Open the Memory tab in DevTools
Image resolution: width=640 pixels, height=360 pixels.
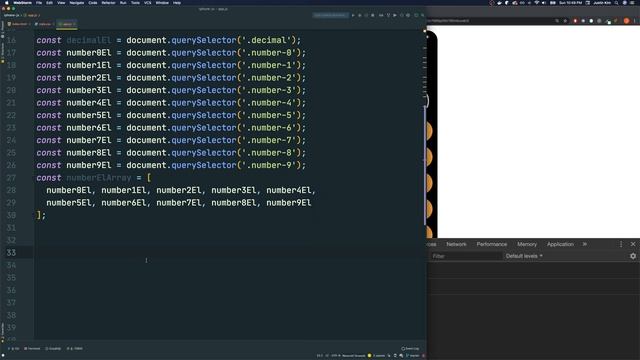(x=527, y=244)
